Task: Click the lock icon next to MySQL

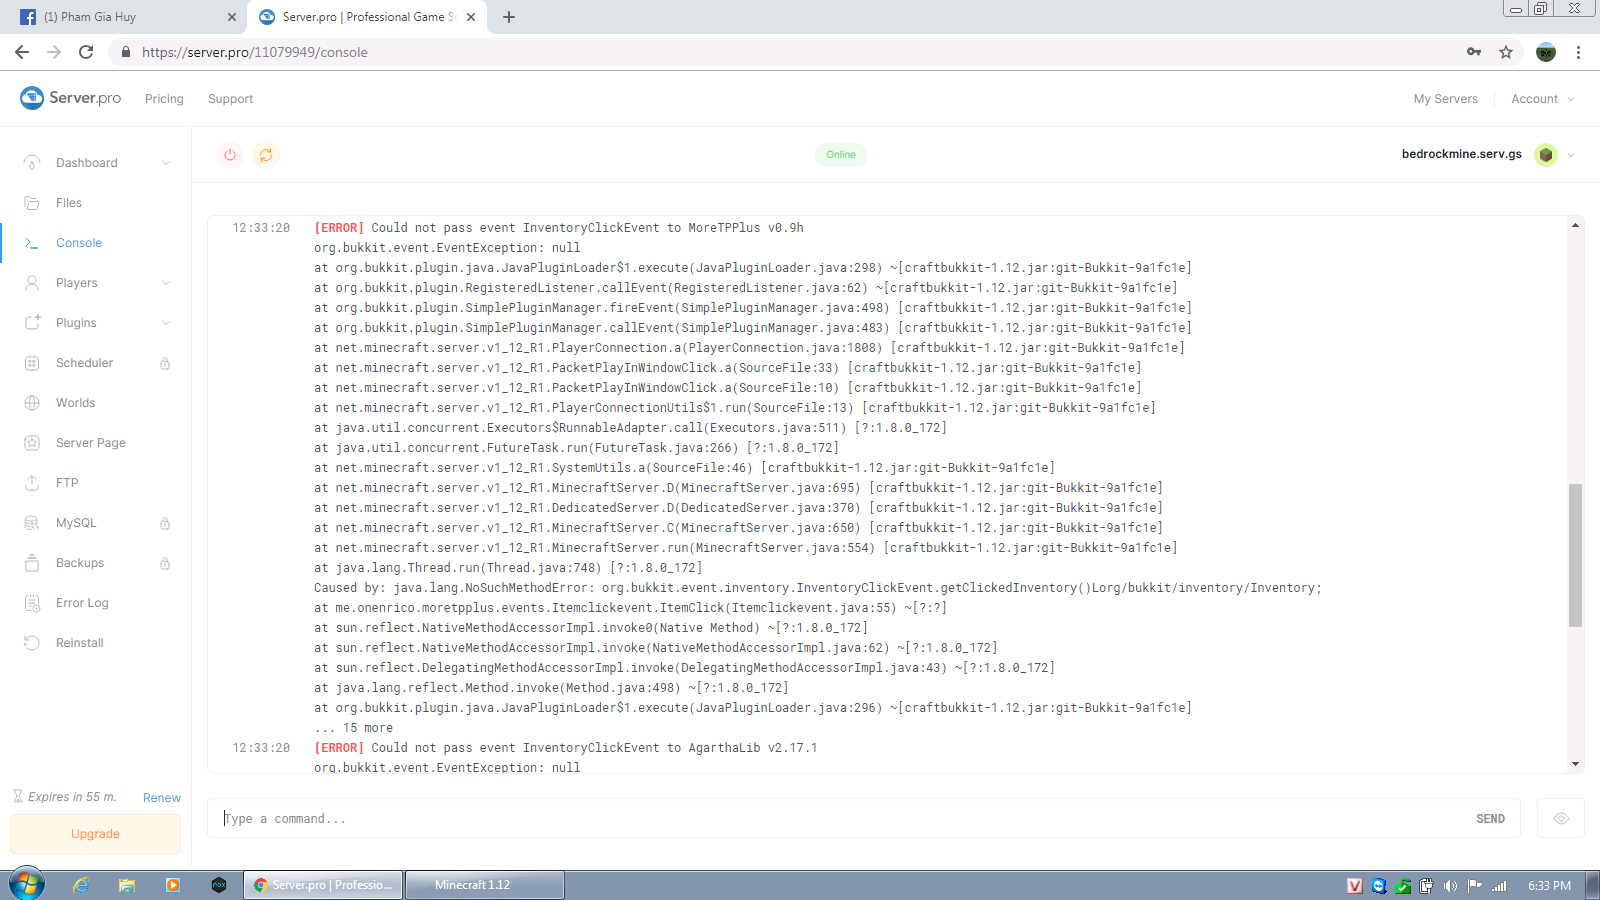Action: pyautogui.click(x=165, y=523)
